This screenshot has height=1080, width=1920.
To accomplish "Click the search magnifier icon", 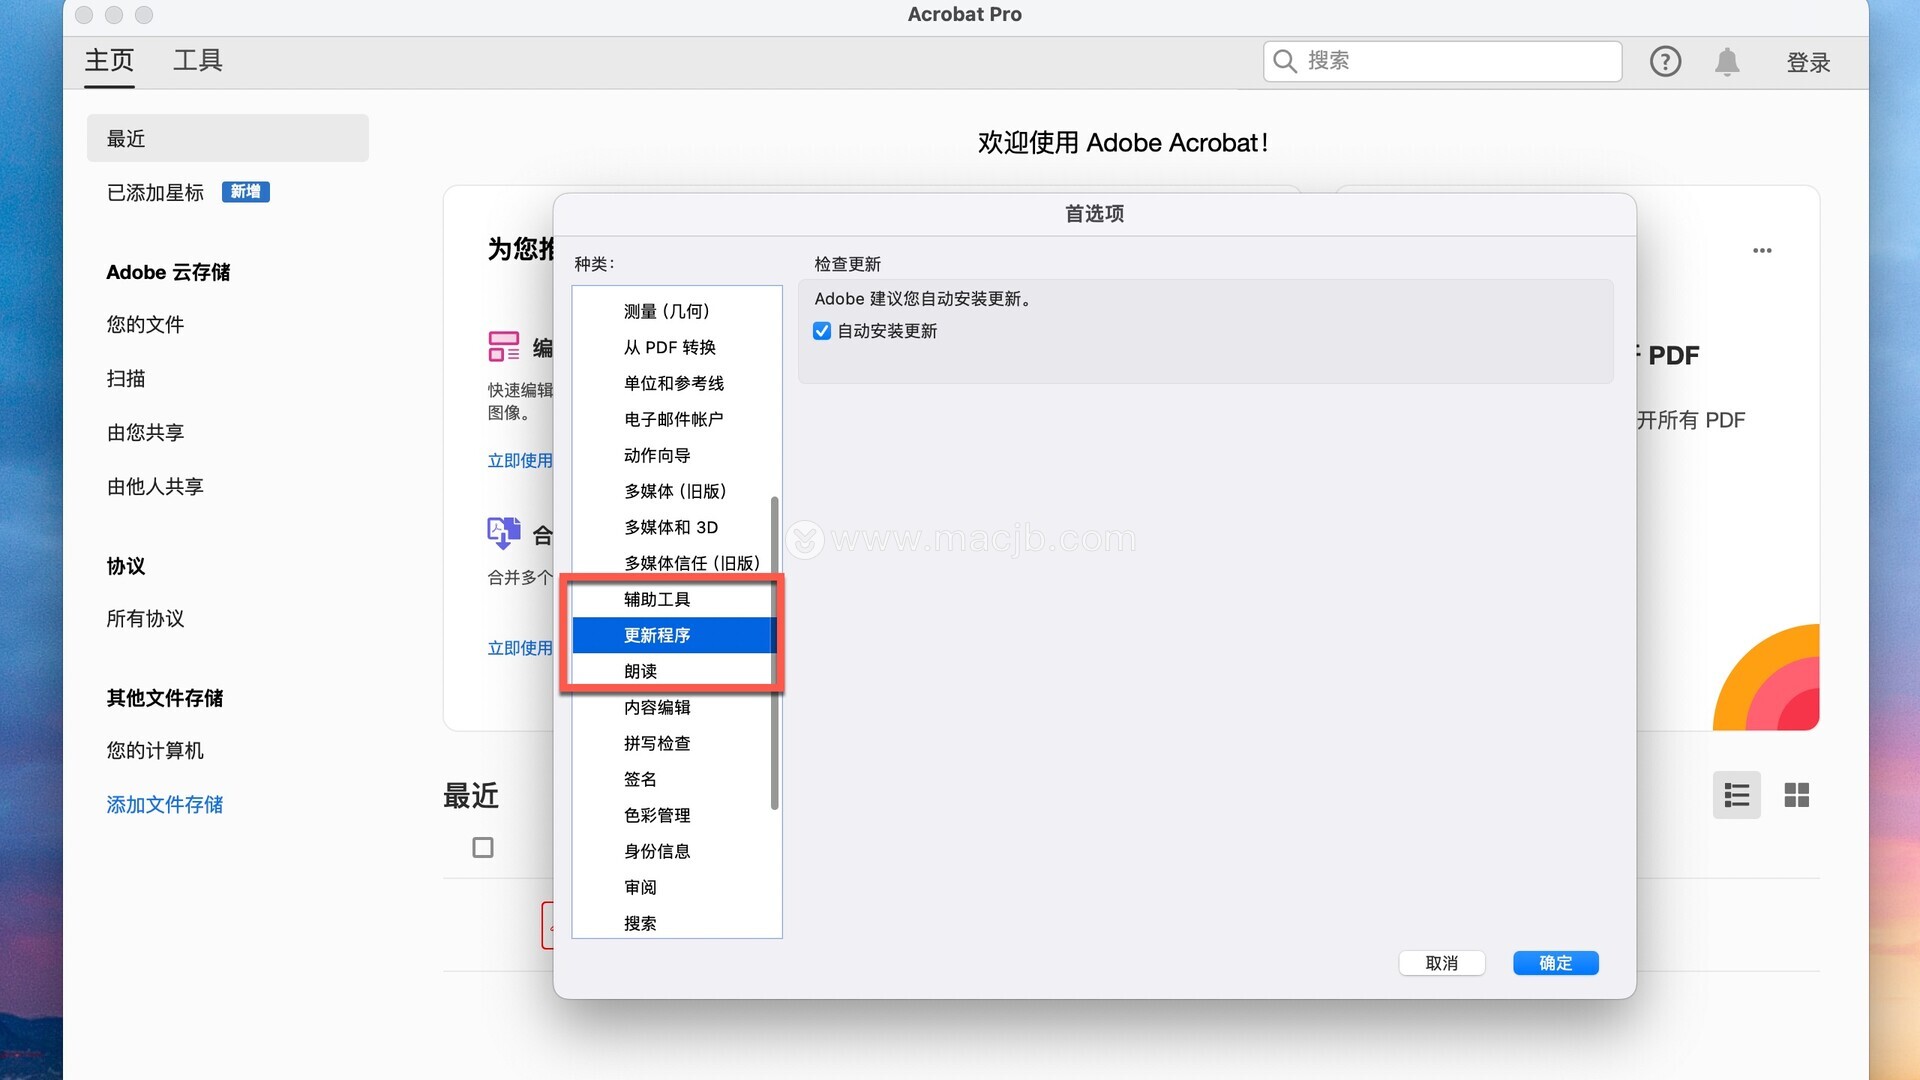I will [1285, 62].
